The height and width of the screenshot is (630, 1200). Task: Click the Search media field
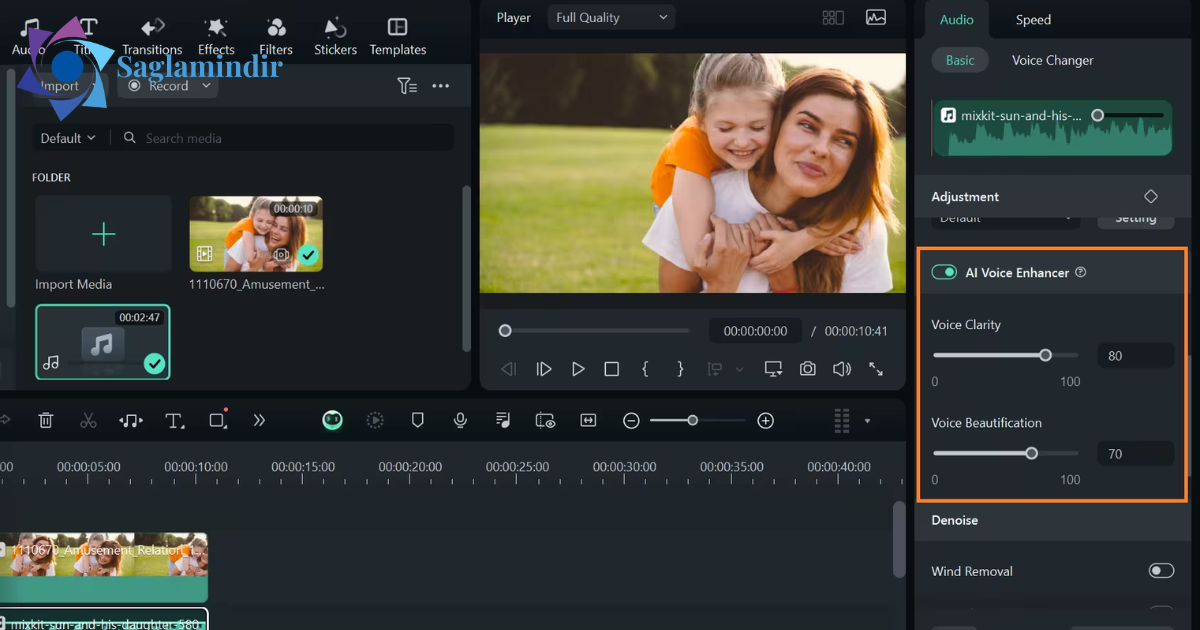(x=284, y=138)
